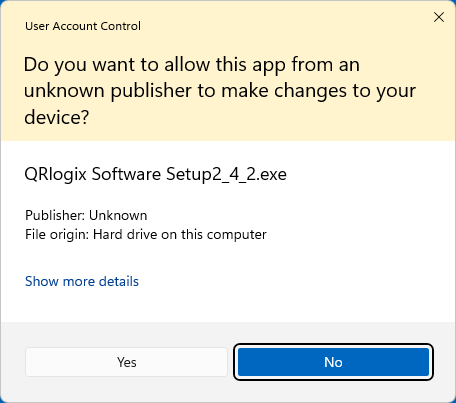Click the User Account Control title text
456x403 pixels.
pyautogui.click(x=83, y=26)
